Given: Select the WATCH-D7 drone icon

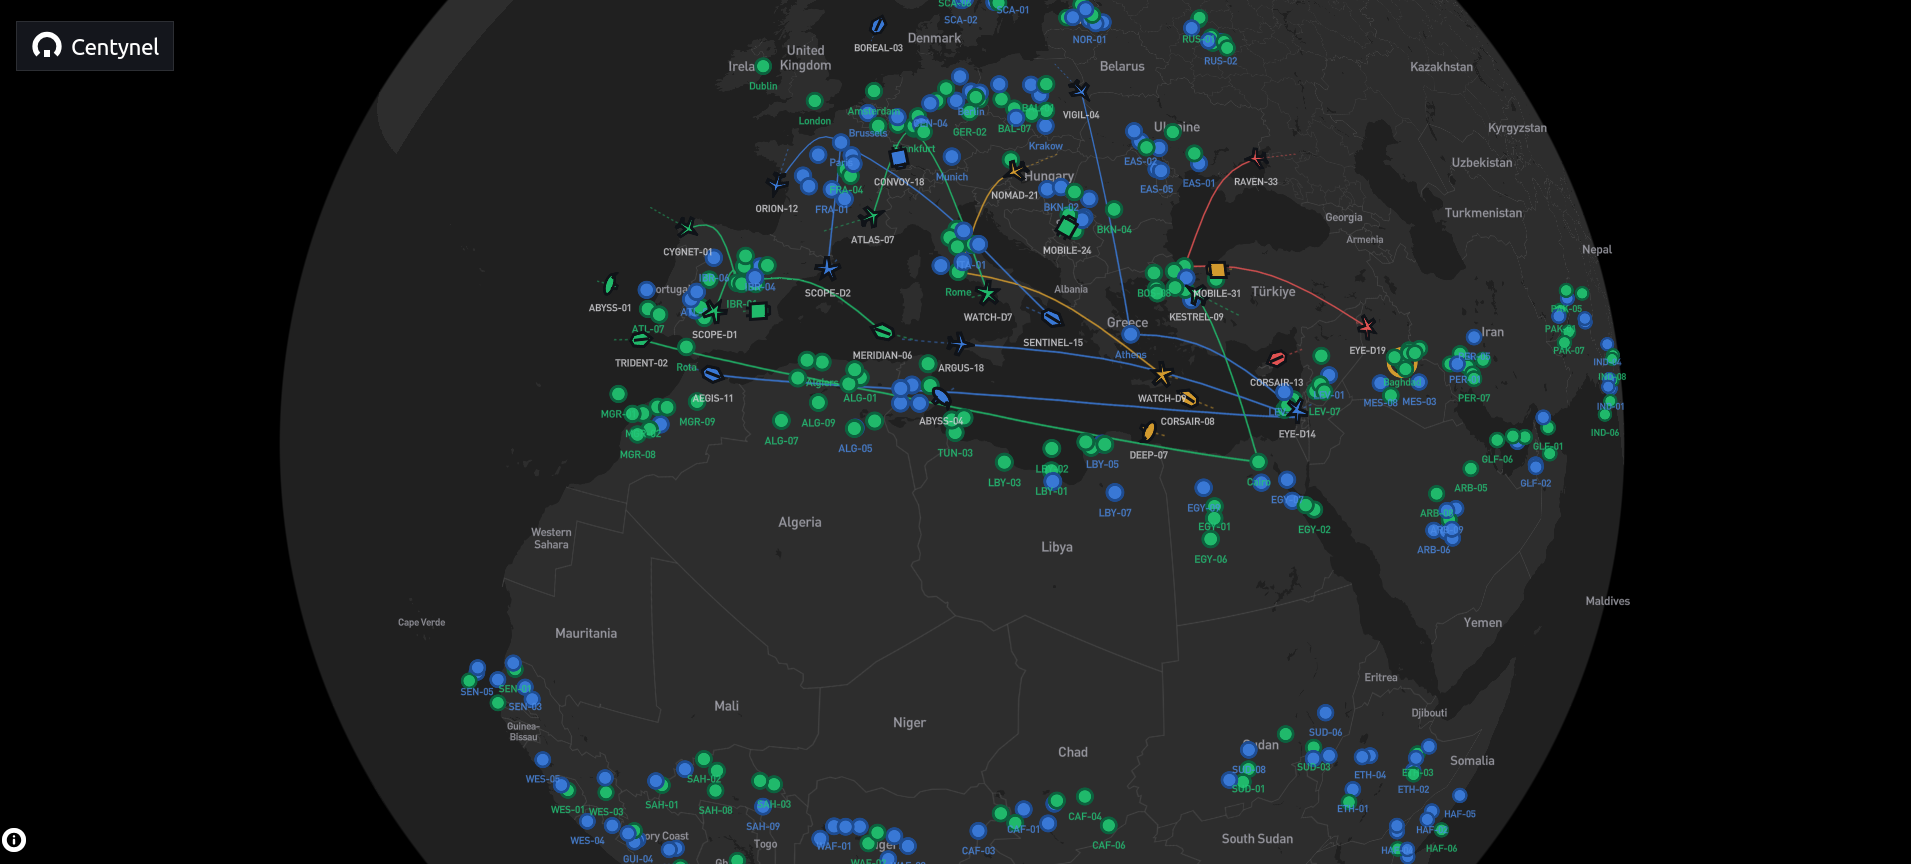Looking at the screenshot, I should (988, 294).
